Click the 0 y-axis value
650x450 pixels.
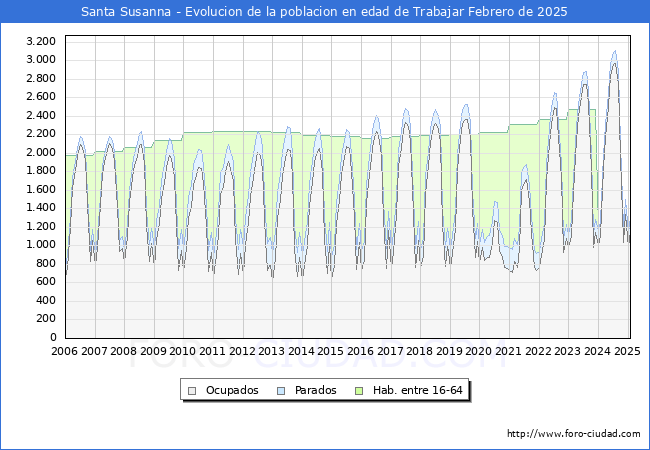53,337
